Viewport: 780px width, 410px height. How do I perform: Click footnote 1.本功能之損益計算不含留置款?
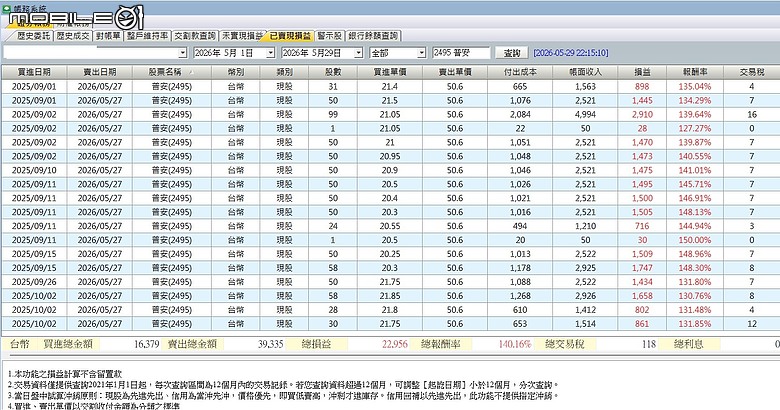65,374
